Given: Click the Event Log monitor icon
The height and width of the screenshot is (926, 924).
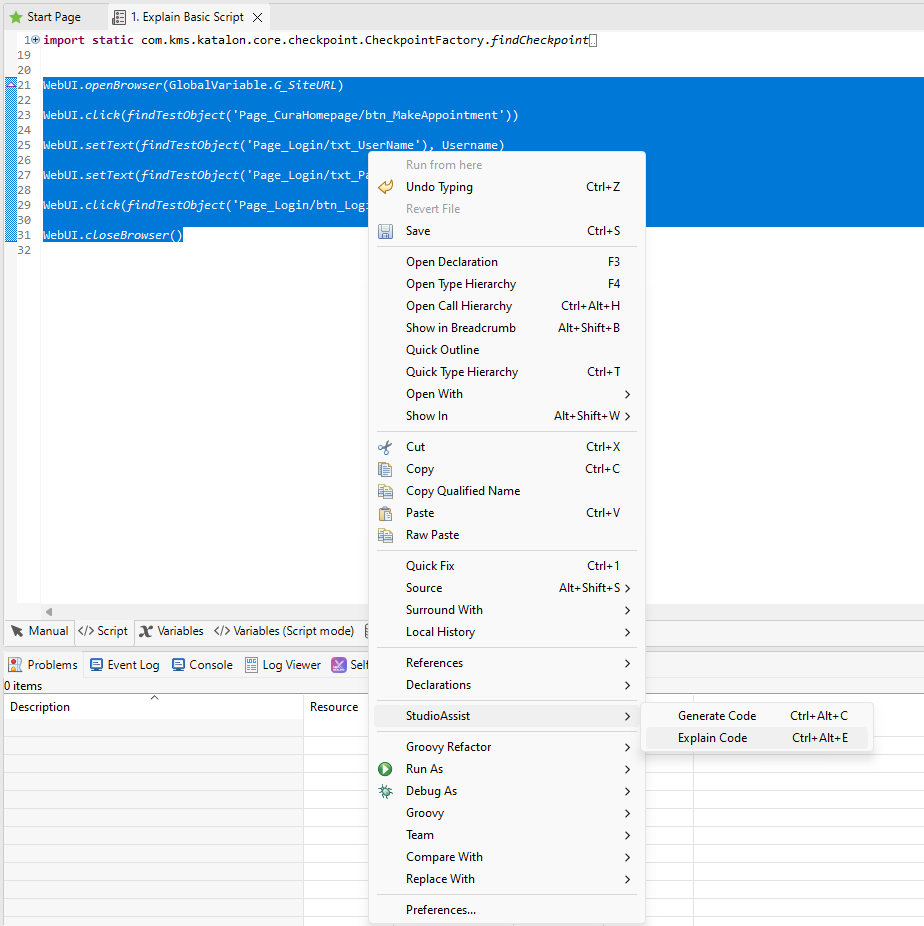Looking at the screenshot, I should tap(96, 665).
